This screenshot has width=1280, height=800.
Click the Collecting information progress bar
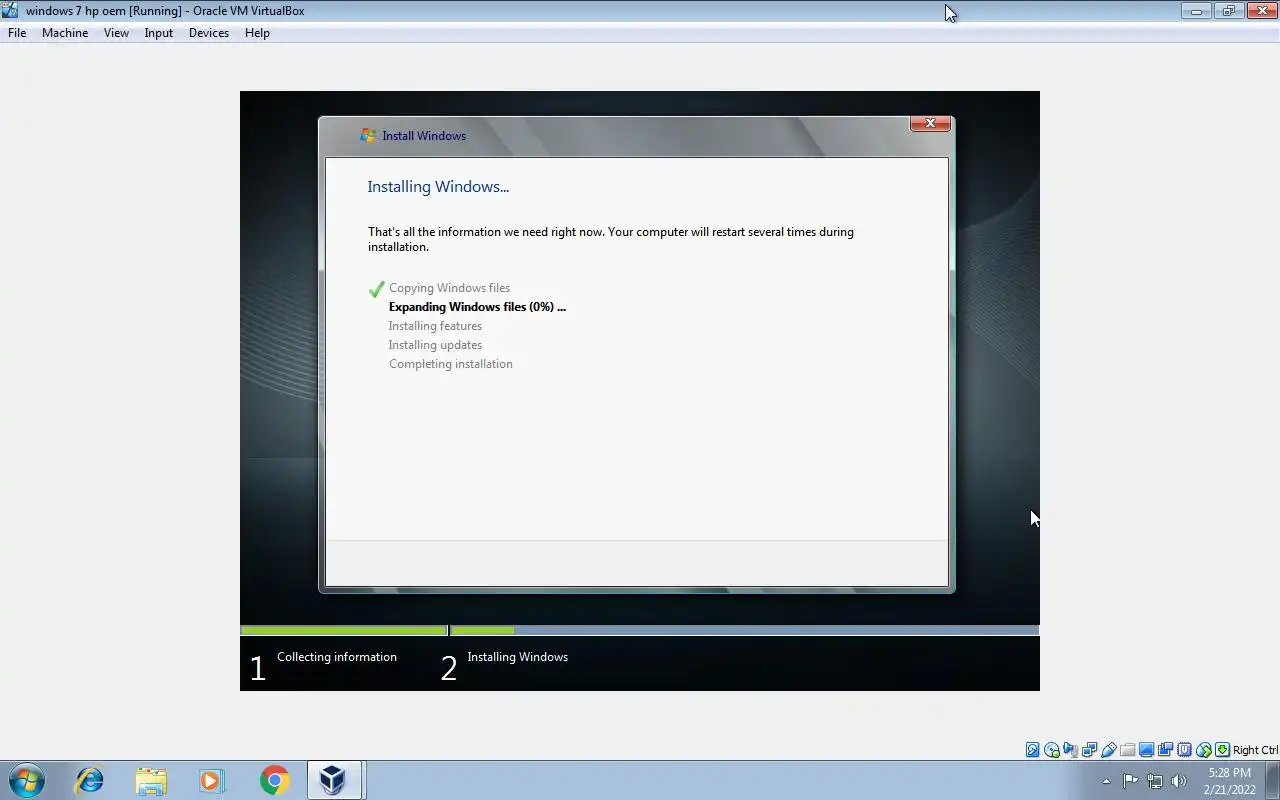(343, 630)
